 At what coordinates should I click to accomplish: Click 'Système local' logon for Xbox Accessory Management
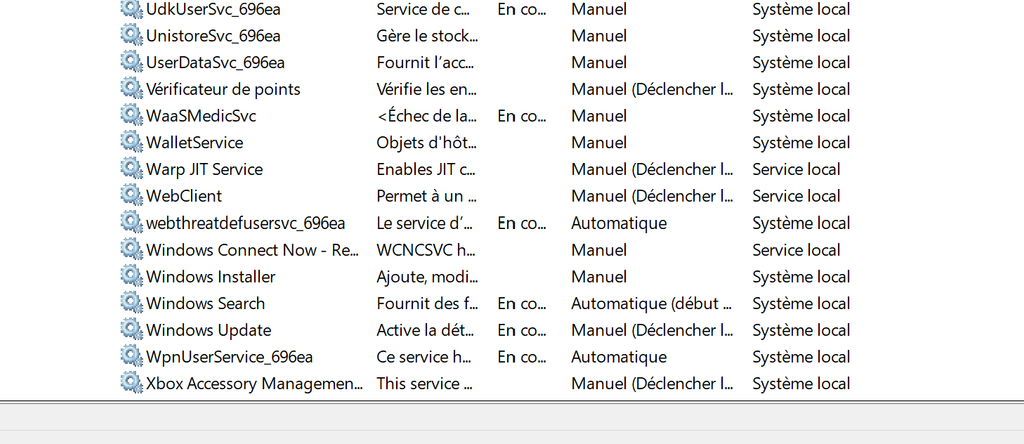click(801, 384)
